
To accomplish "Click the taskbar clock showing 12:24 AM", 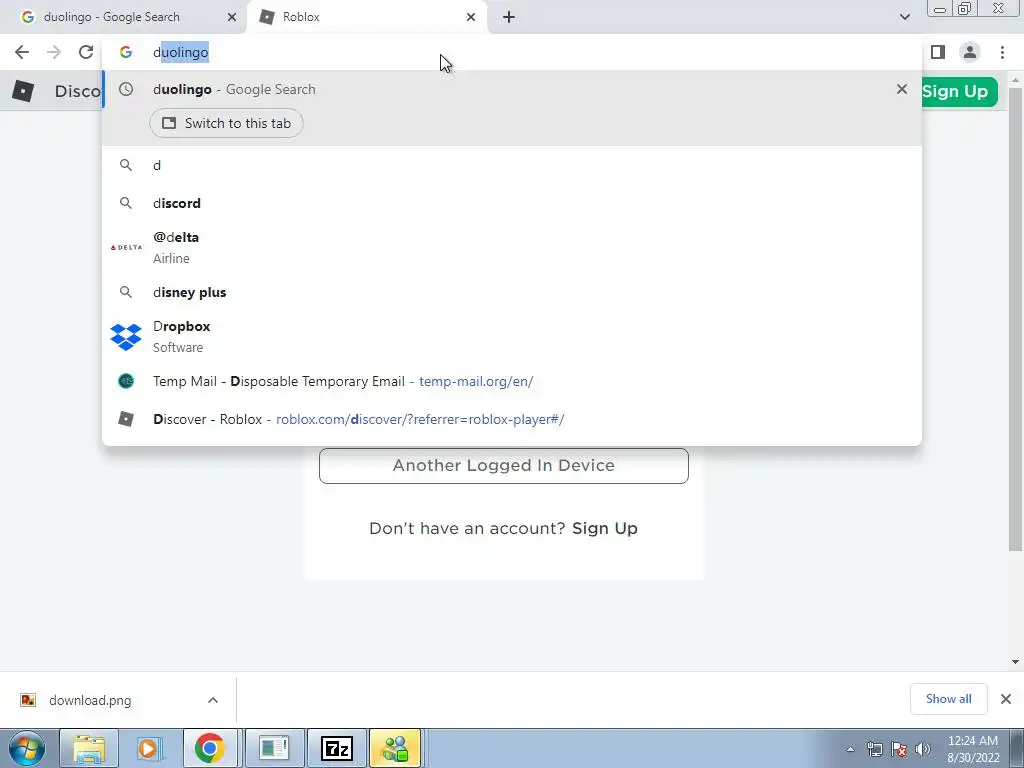I will pyautogui.click(x=973, y=749).
